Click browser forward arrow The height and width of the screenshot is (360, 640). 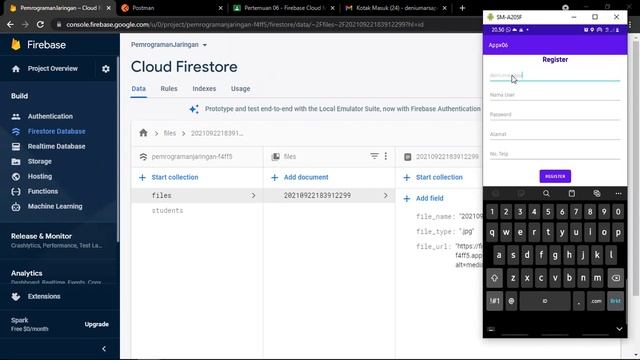(25, 24)
